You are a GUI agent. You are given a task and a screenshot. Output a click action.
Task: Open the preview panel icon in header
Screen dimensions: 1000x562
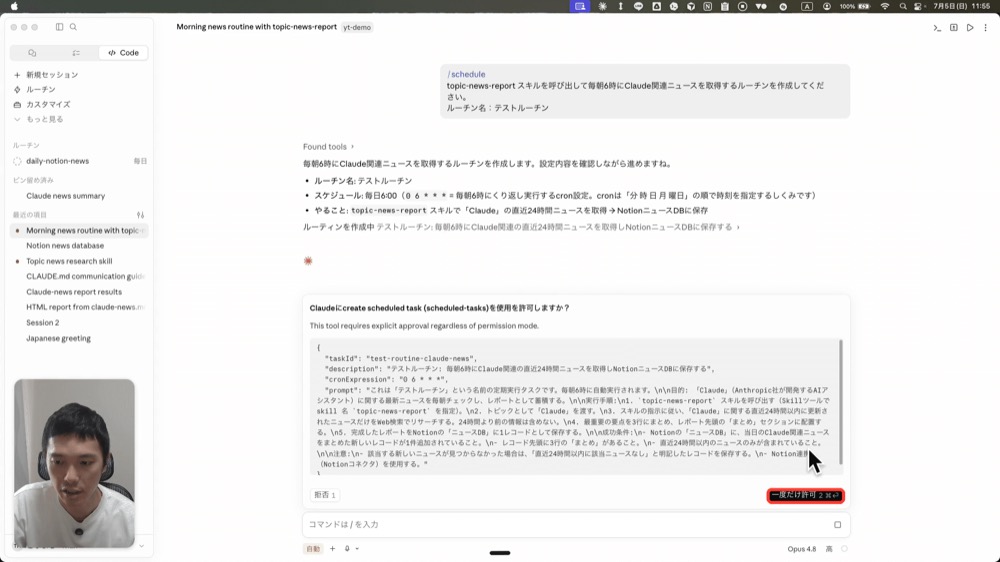[953, 27]
